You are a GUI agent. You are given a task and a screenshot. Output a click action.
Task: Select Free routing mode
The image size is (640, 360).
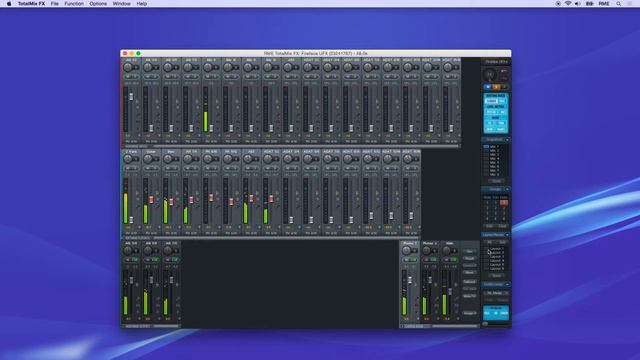[502, 101]
